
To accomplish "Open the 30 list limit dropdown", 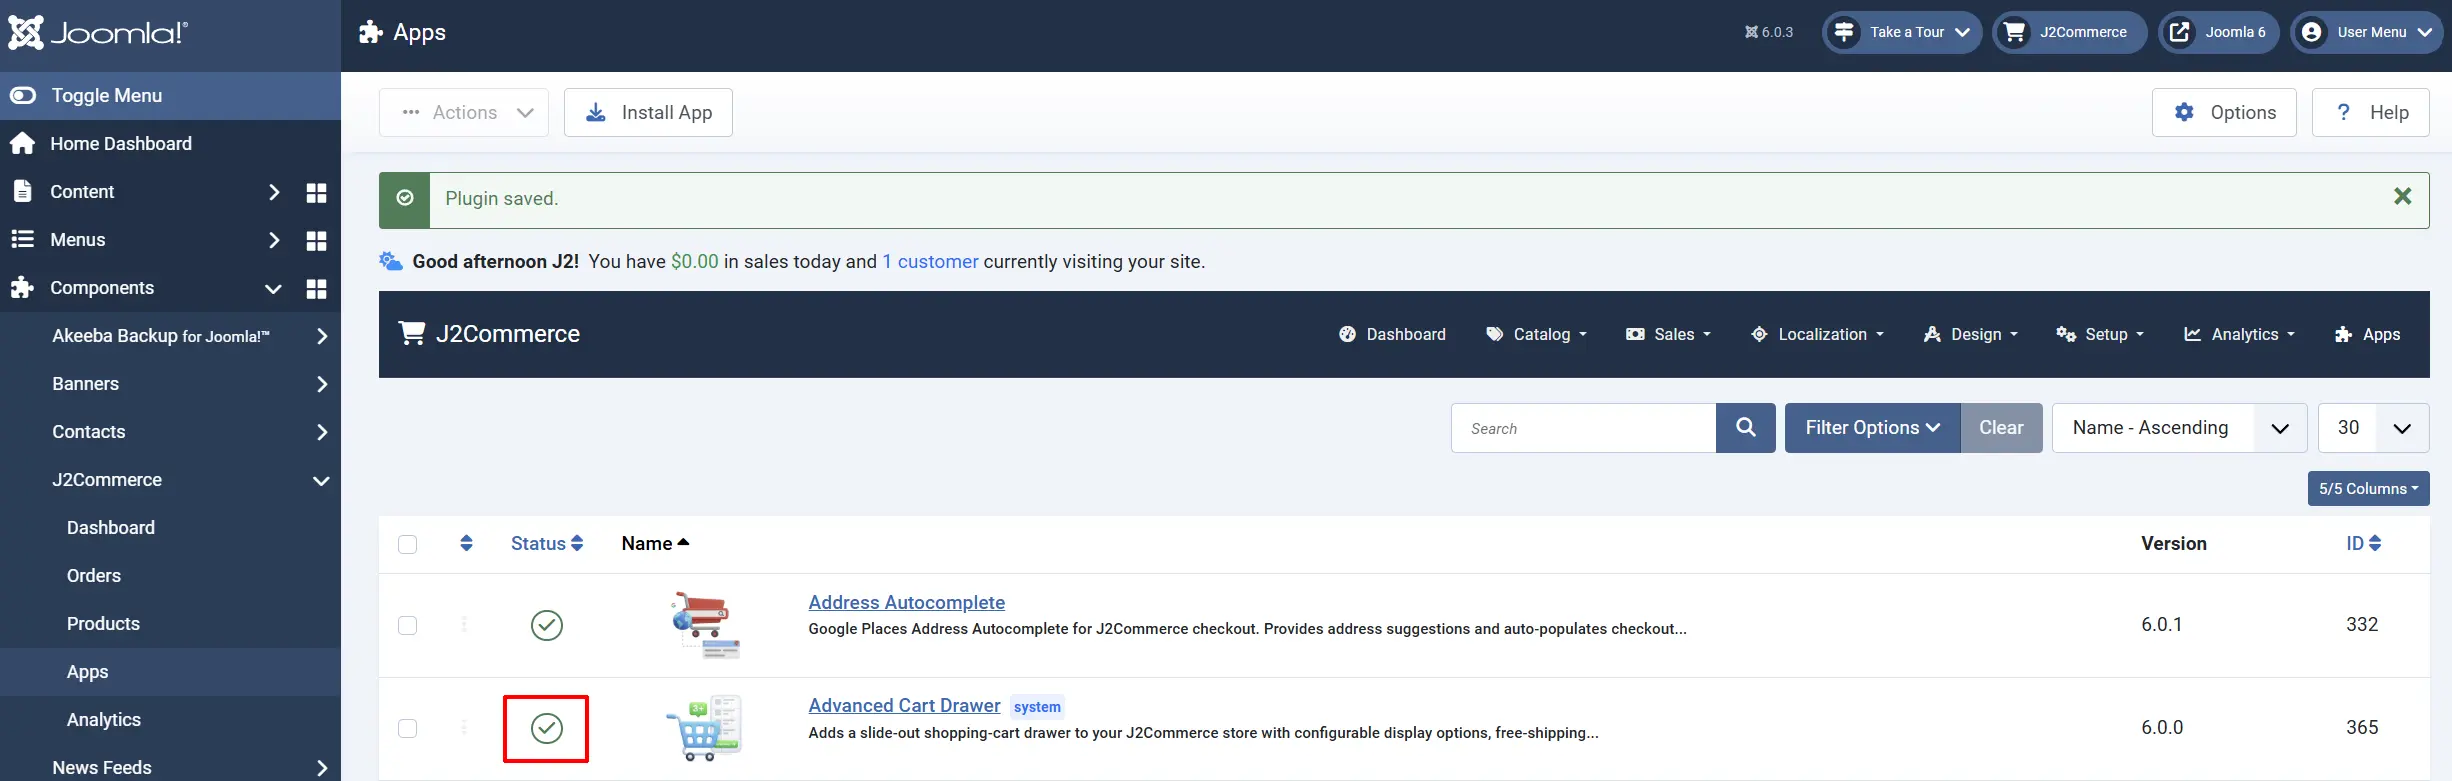I will tap(2373, 428).
